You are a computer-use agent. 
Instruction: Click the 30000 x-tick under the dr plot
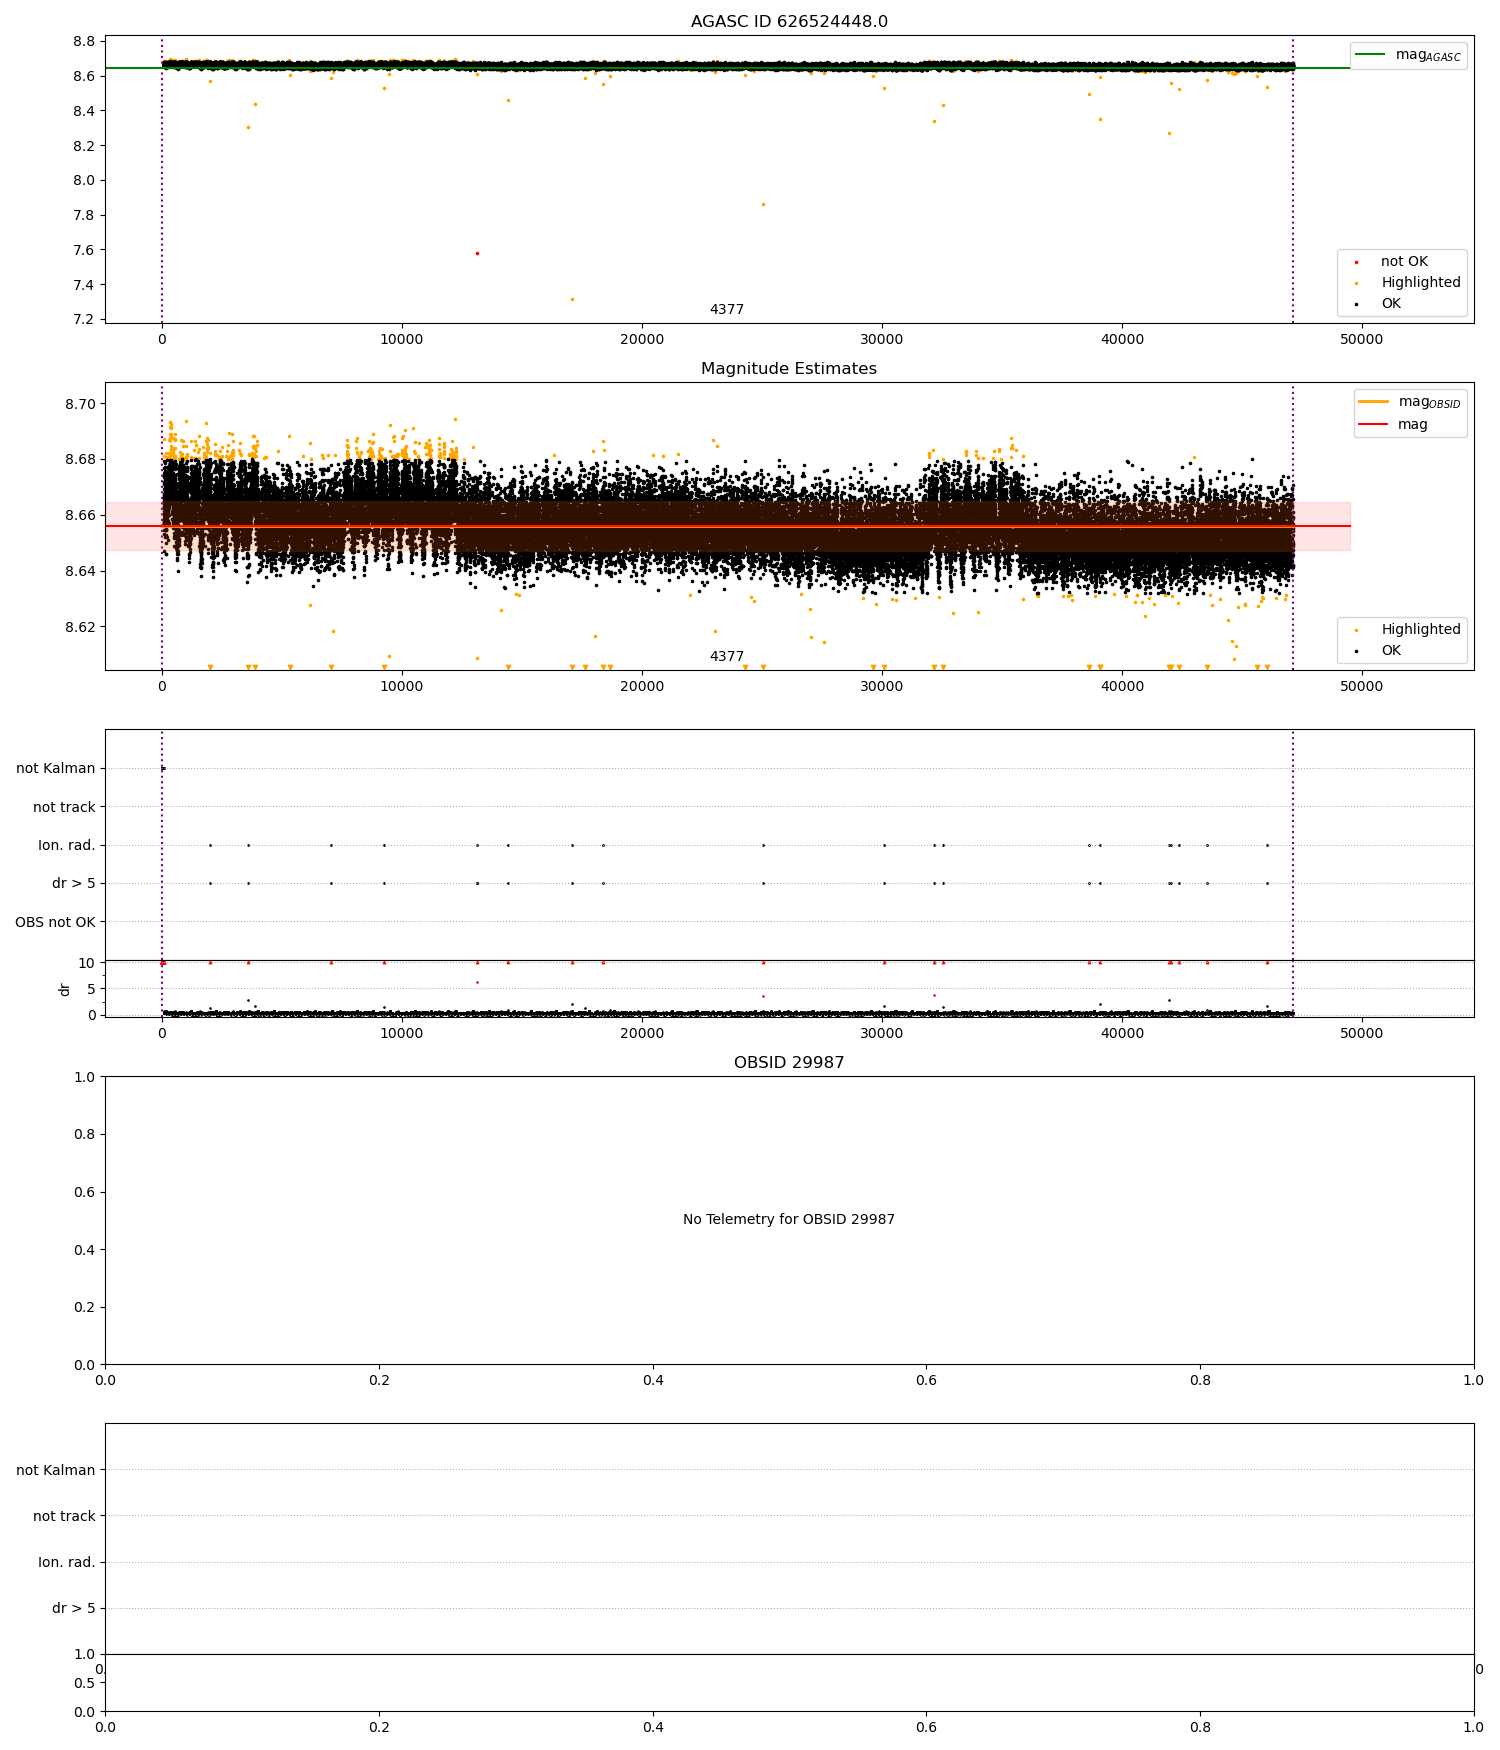[882, 1034]
